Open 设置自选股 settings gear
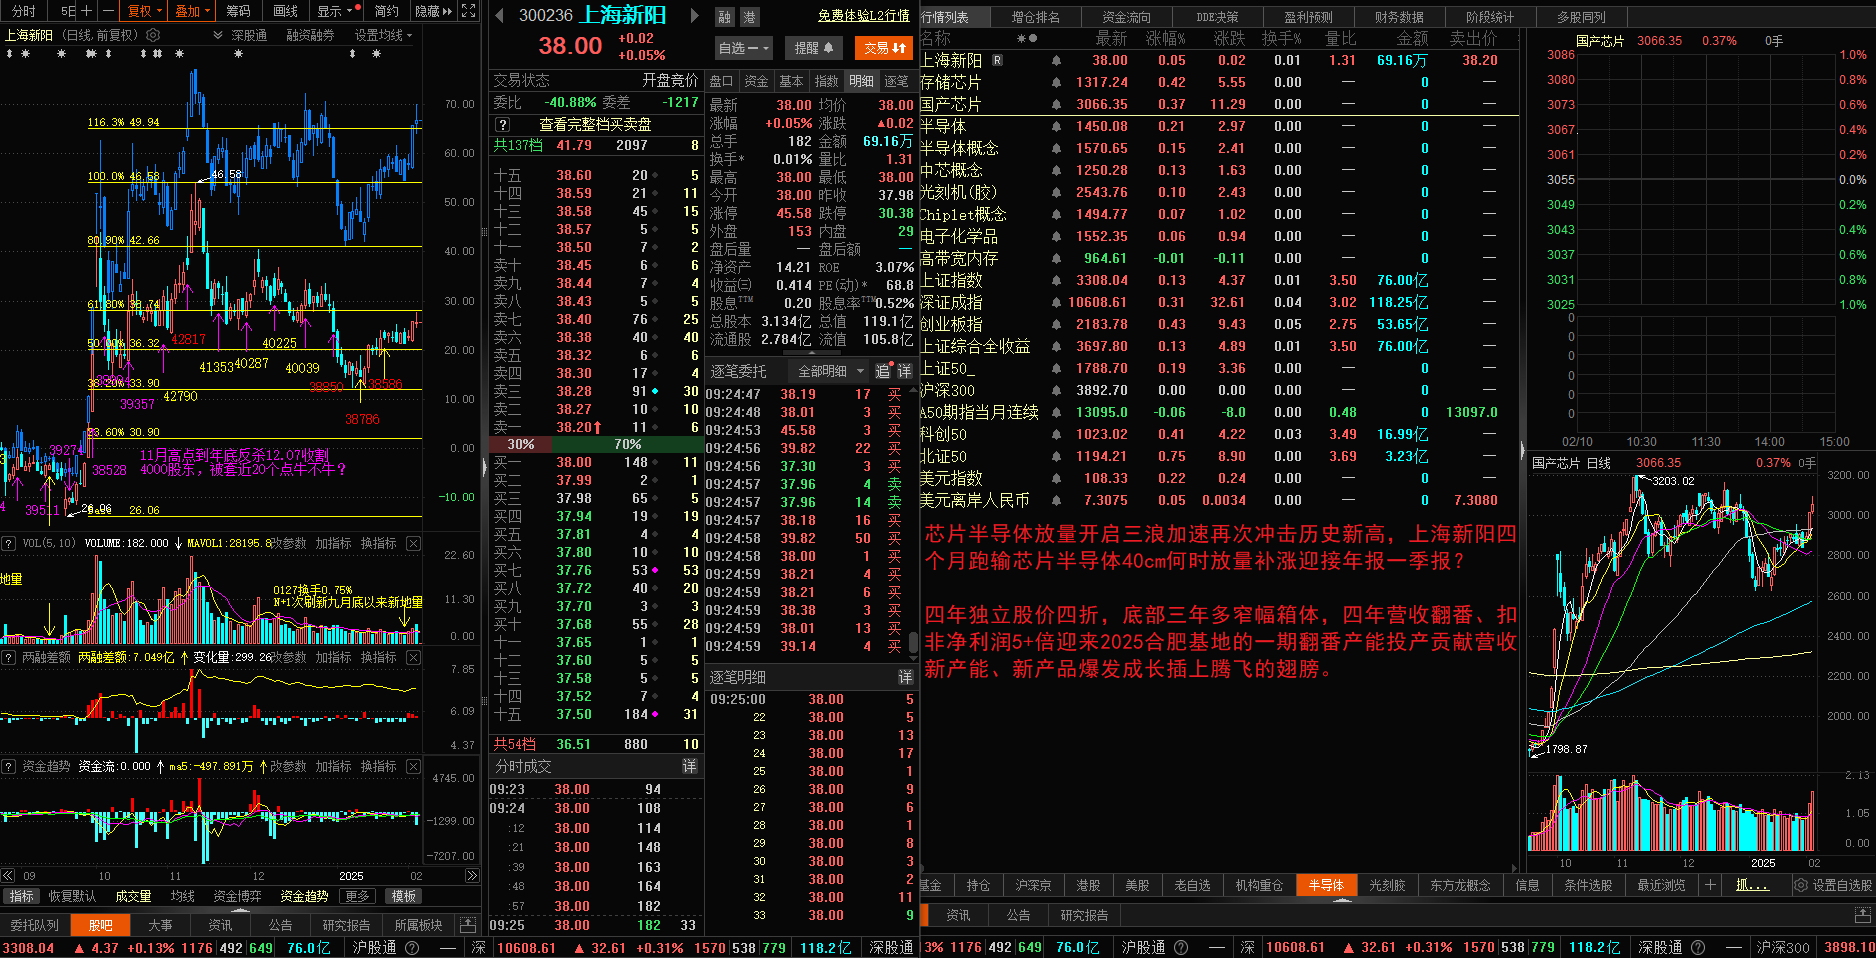1876x958 pixels. click(x=1801, y=885)
